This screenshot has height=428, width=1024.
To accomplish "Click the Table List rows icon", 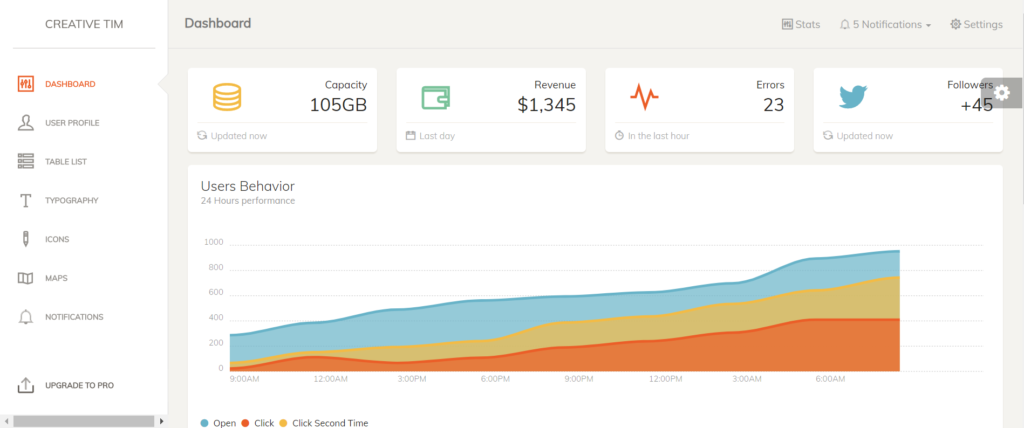I will 25,161.
